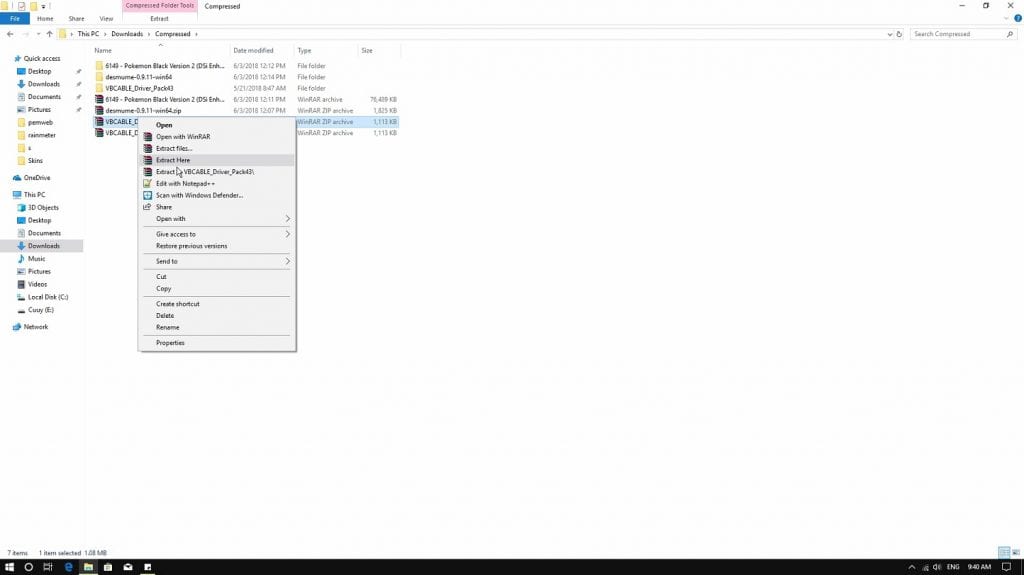Image resolution: width=1024 pixels, height=575 pixels.
Task: Open recent locations dropdown beside Forward arrow
Action: click(x=38, y=34)
